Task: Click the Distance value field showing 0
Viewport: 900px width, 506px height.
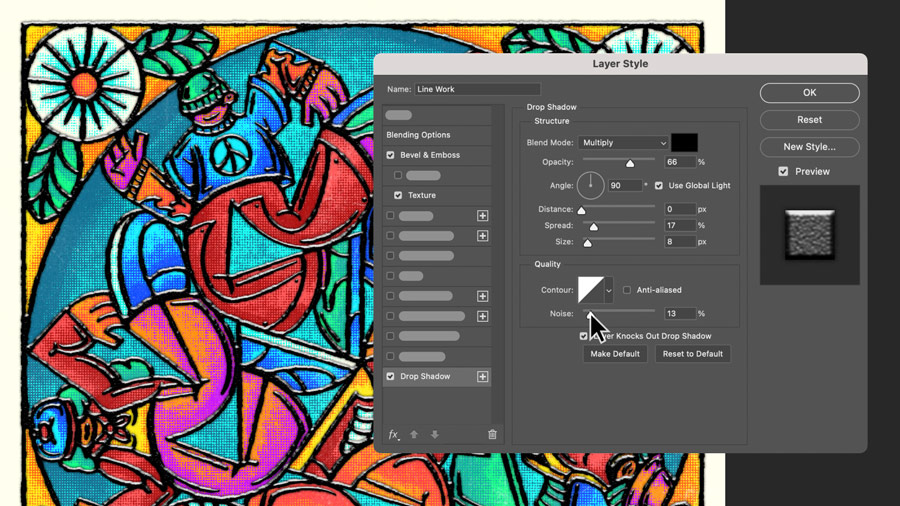Action: click(x=680, y=209)
